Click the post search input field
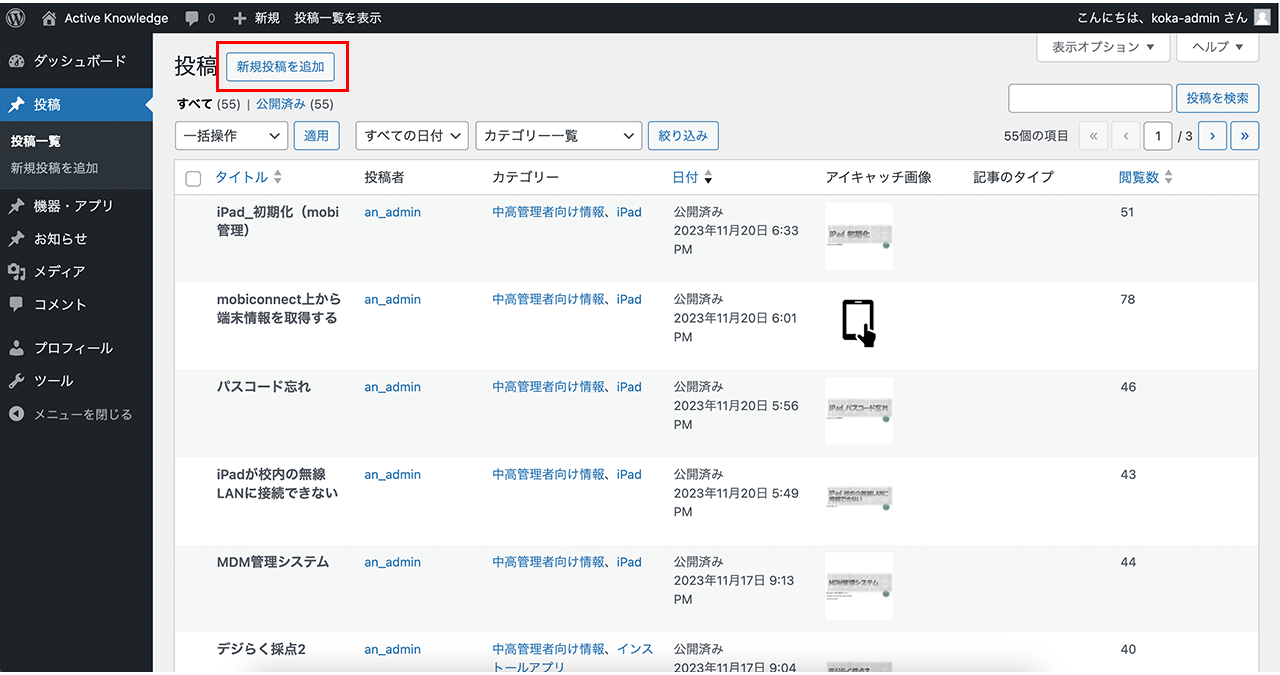The height and width of the screenshot is (675, 1280). coord(1090,98)
